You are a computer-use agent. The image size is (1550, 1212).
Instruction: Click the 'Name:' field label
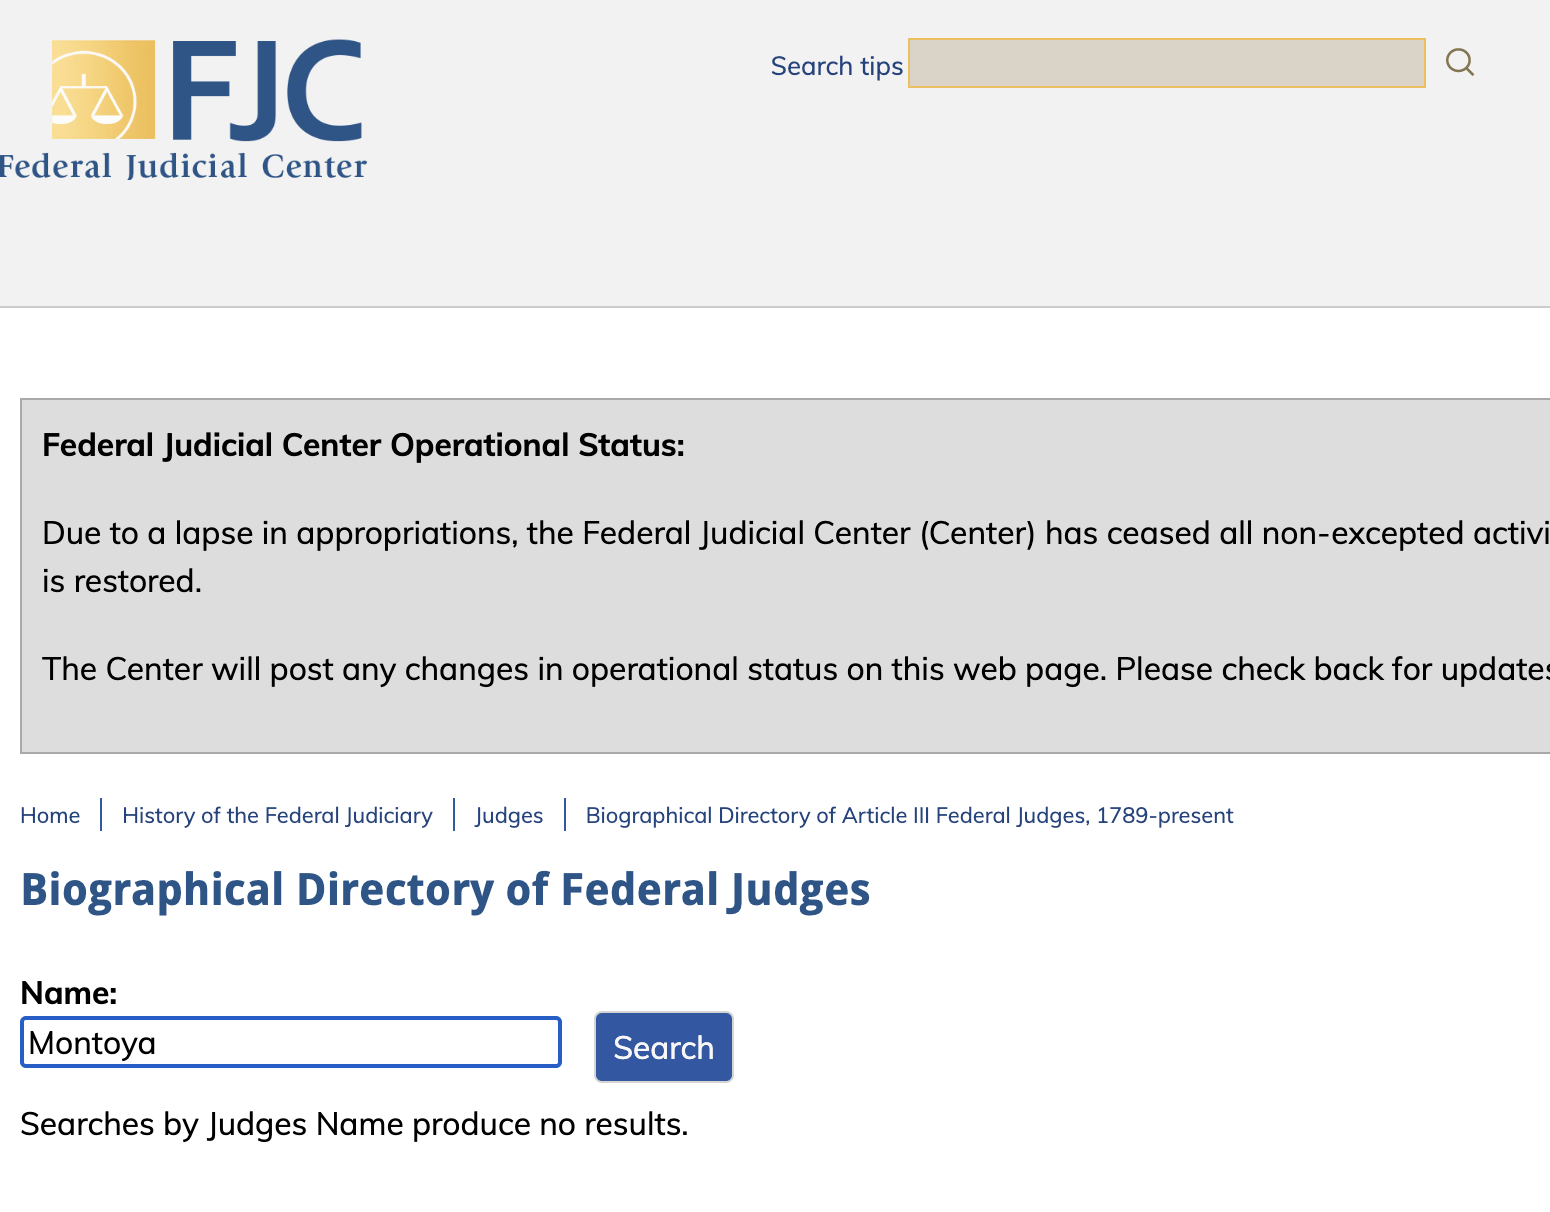[69, 992]
